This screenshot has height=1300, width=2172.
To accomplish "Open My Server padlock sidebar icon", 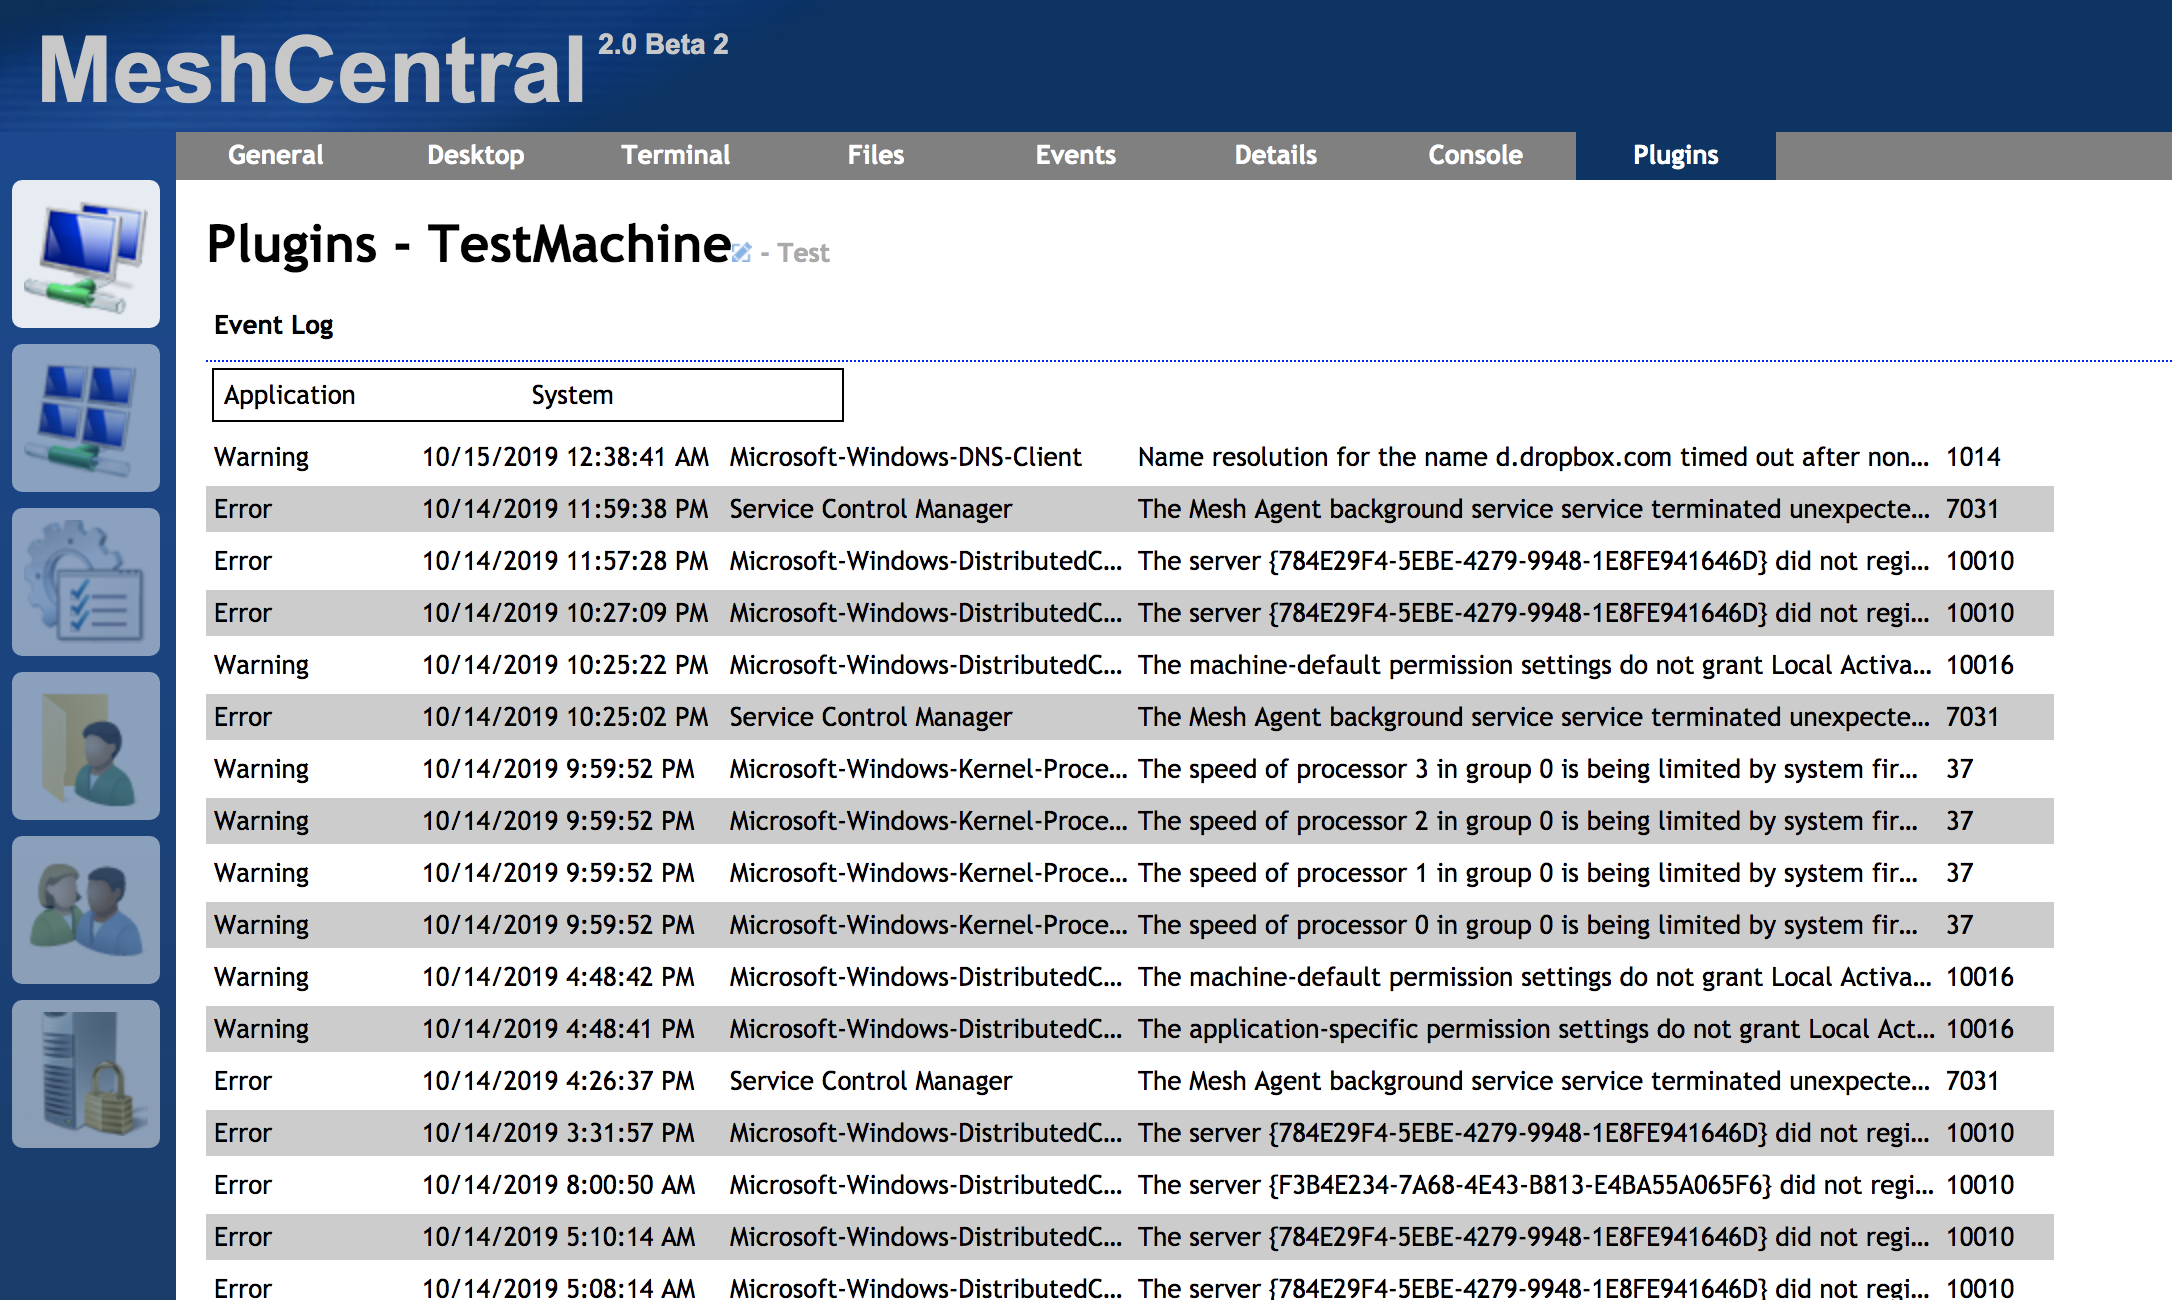I will point(86,1074).
